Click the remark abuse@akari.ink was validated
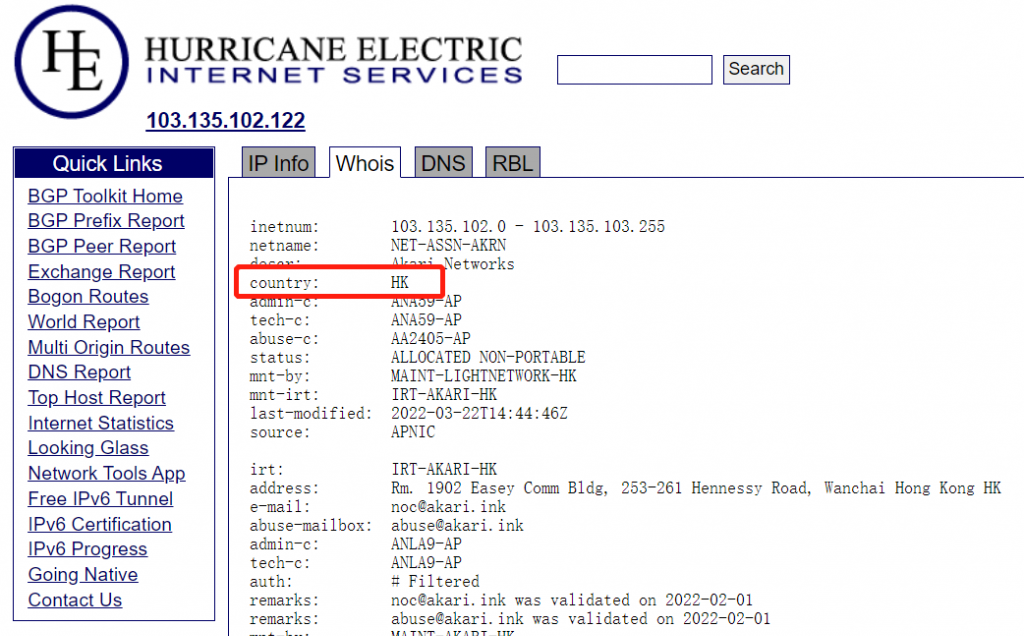Image resolution: width=1024 pixels, height=636 pixels. coord(581,619)
